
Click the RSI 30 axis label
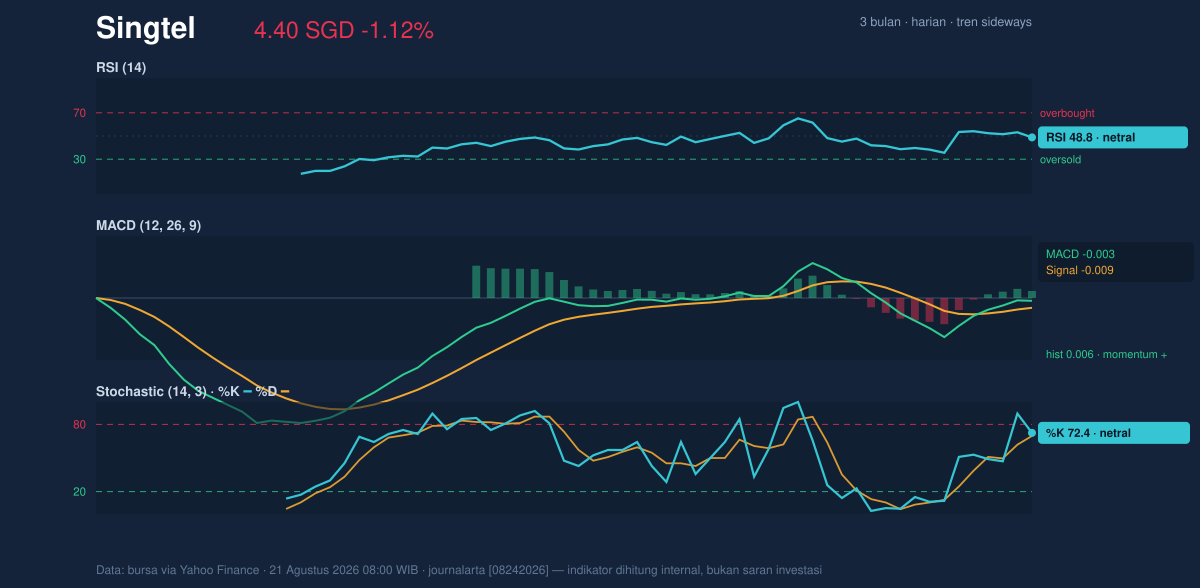point(79,159)
